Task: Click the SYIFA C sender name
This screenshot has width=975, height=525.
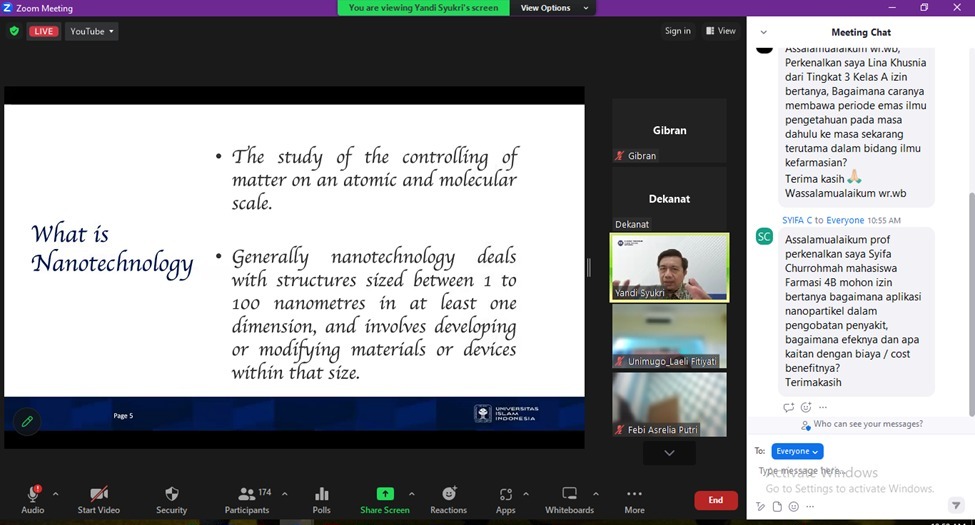Action: tap(797, 220)
